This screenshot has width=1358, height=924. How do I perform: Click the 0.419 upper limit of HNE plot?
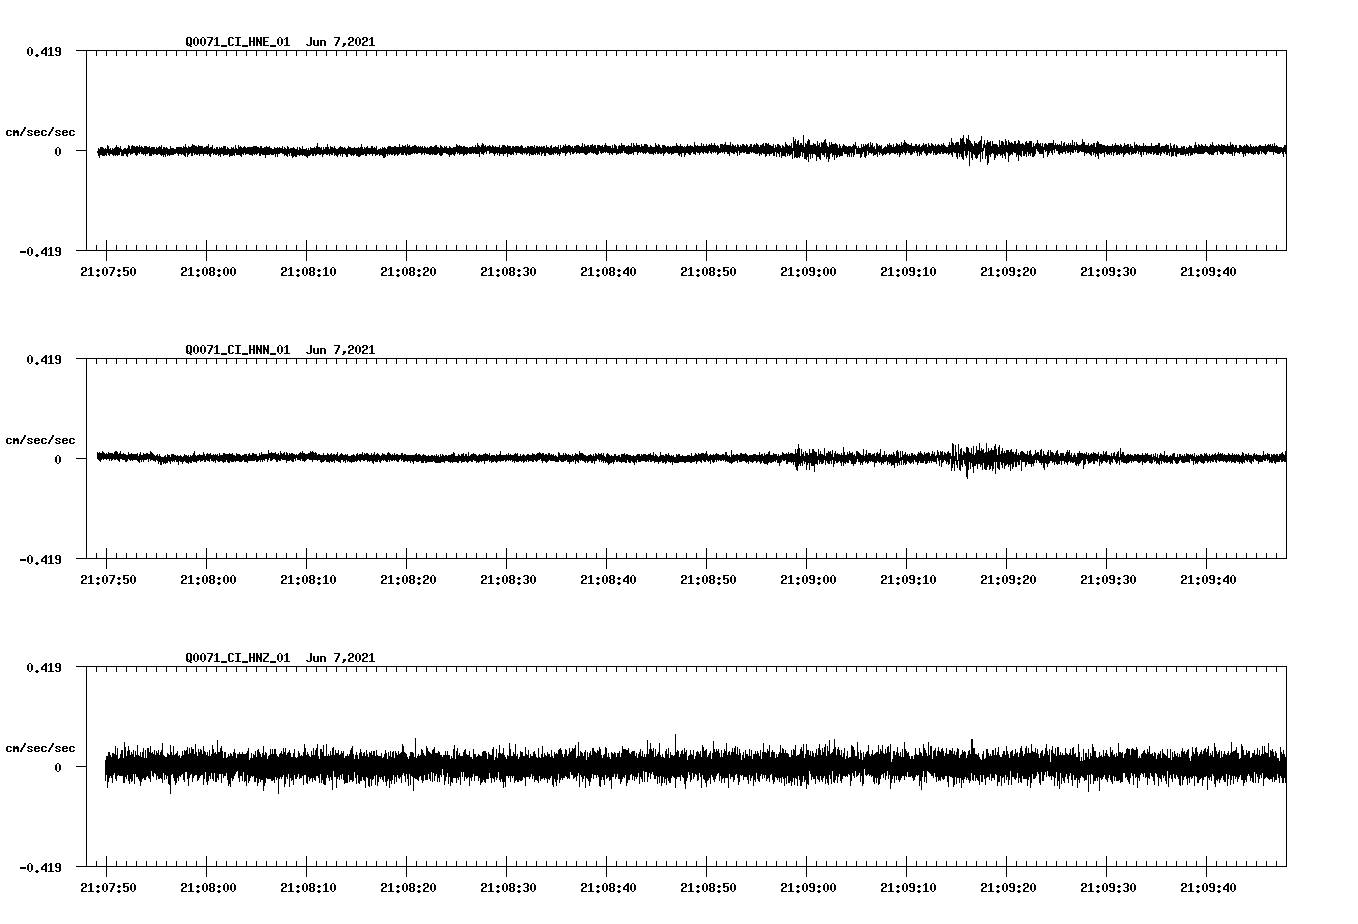pyautogui.click(x=44, y=51)
